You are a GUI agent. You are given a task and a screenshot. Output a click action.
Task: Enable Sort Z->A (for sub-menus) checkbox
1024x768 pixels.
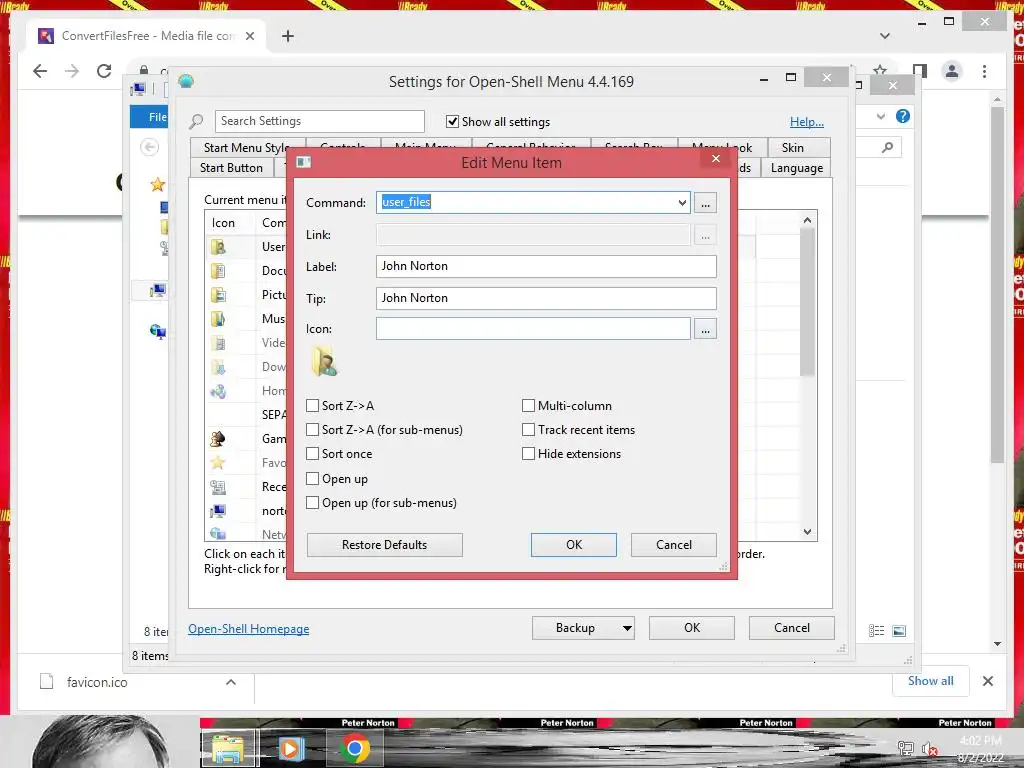tap(313, 430)
